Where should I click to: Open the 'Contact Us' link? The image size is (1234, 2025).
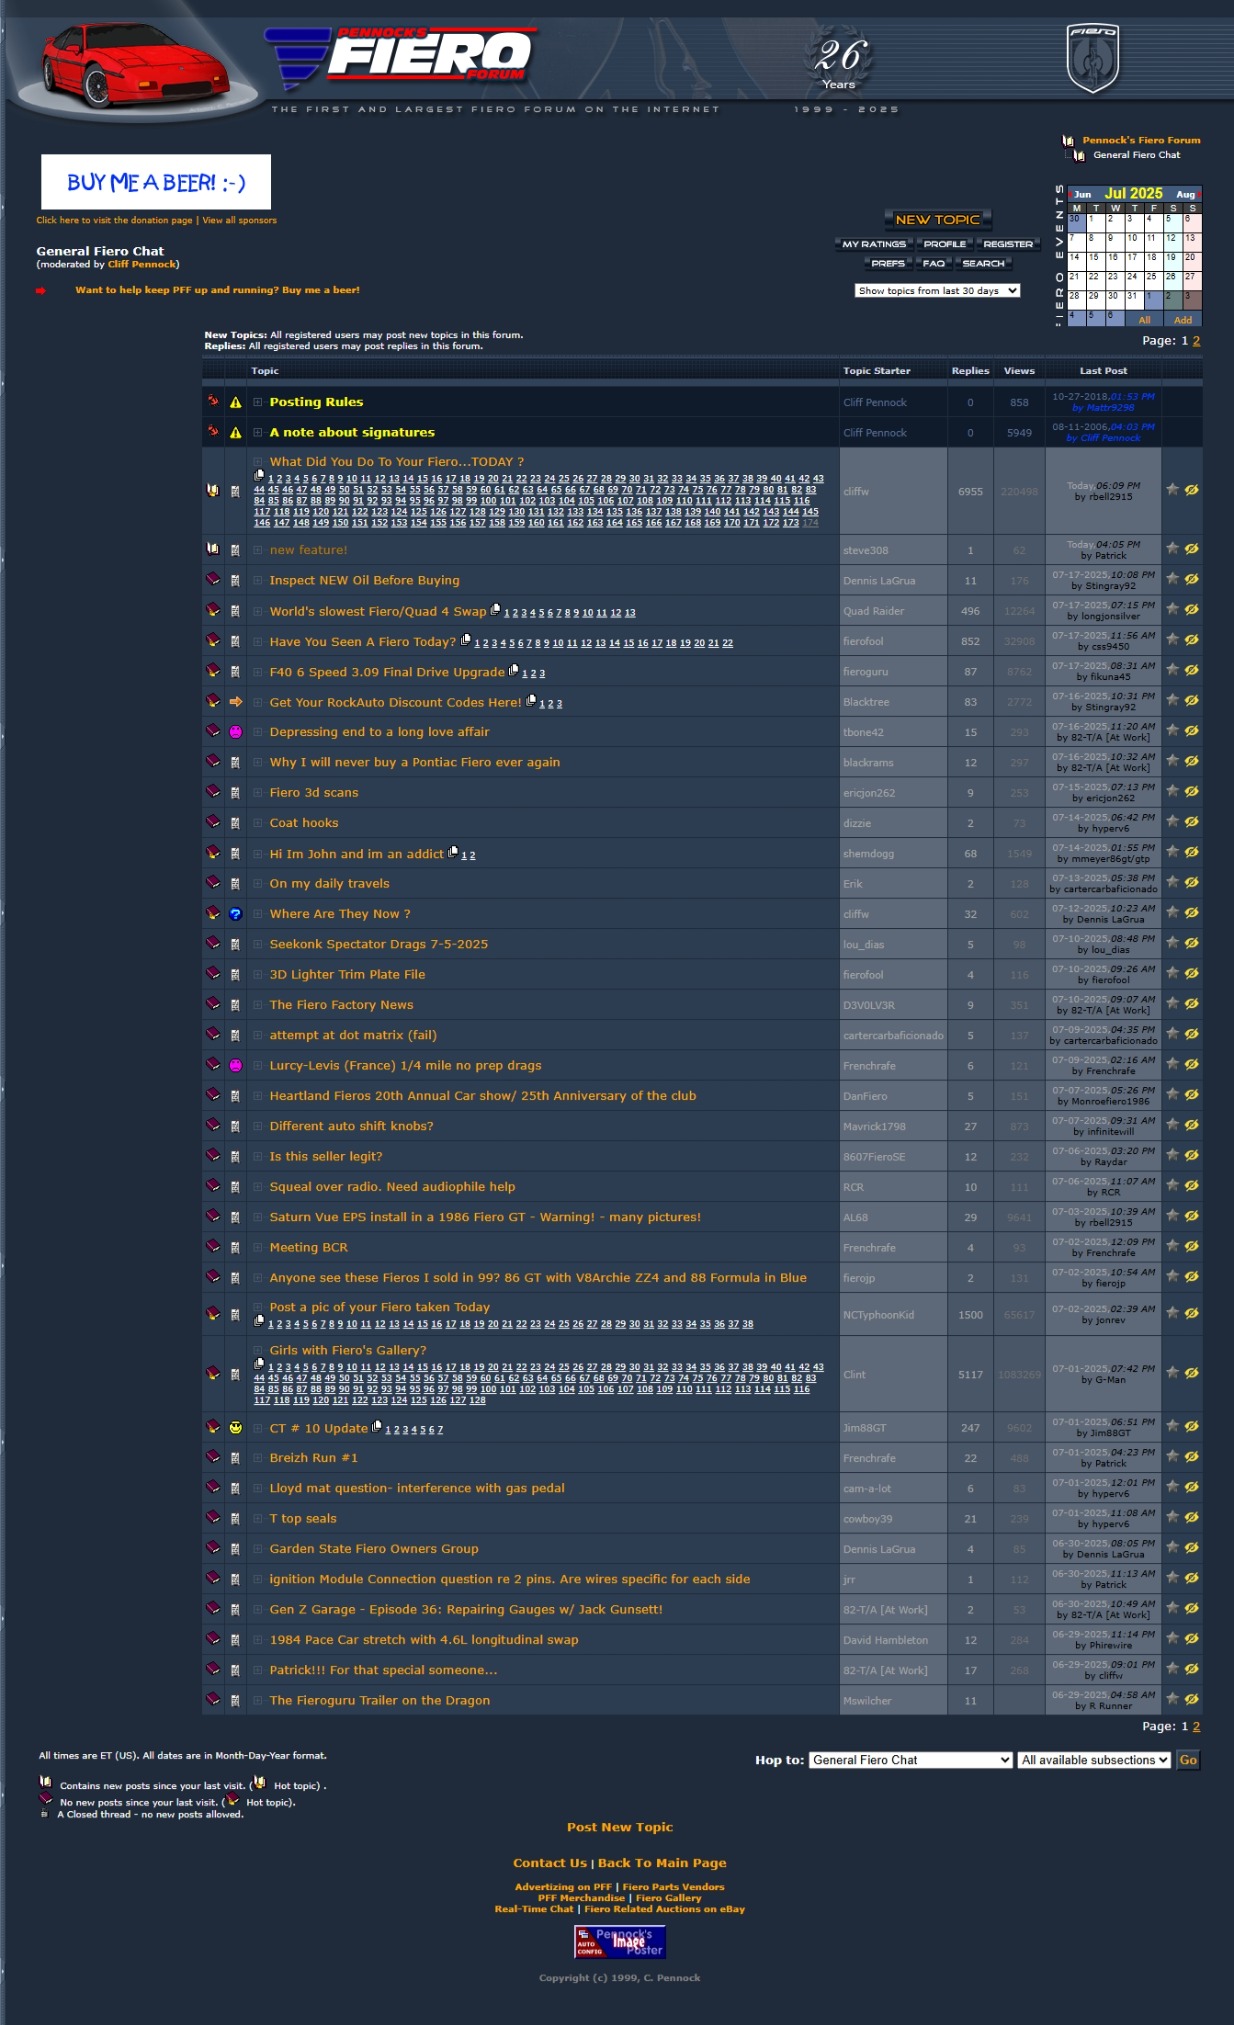click(x=550, y=1863)
